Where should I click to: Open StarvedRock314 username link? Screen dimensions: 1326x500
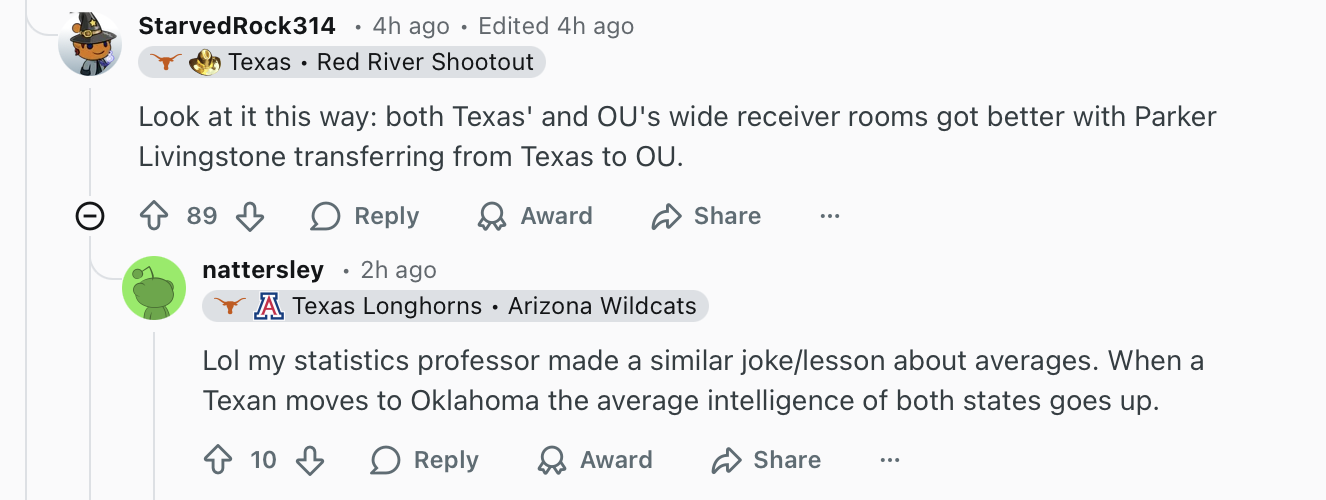coord(237,26)
